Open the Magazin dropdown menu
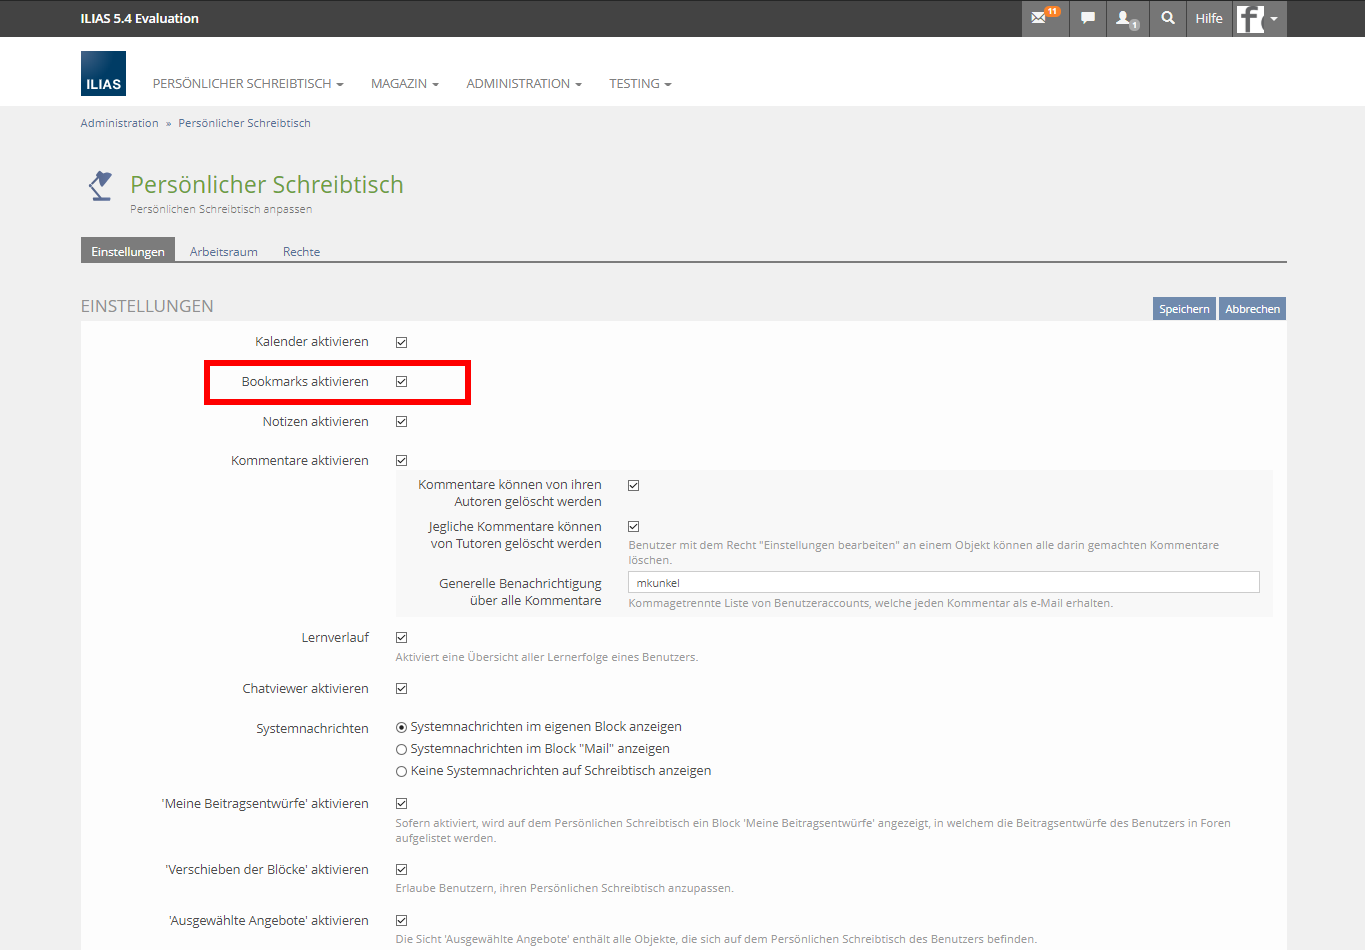The height and width of the screenshot is (950, 1365). tap(404, 84)
